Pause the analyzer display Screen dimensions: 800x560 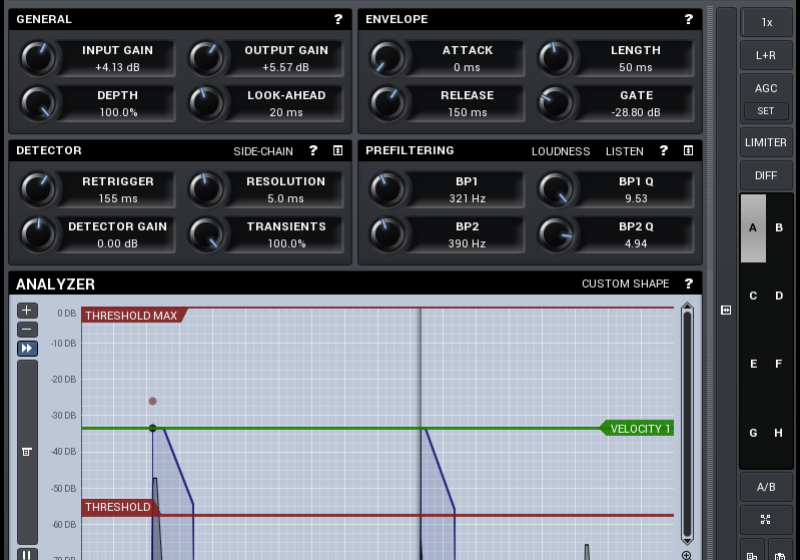coord(27,554)
